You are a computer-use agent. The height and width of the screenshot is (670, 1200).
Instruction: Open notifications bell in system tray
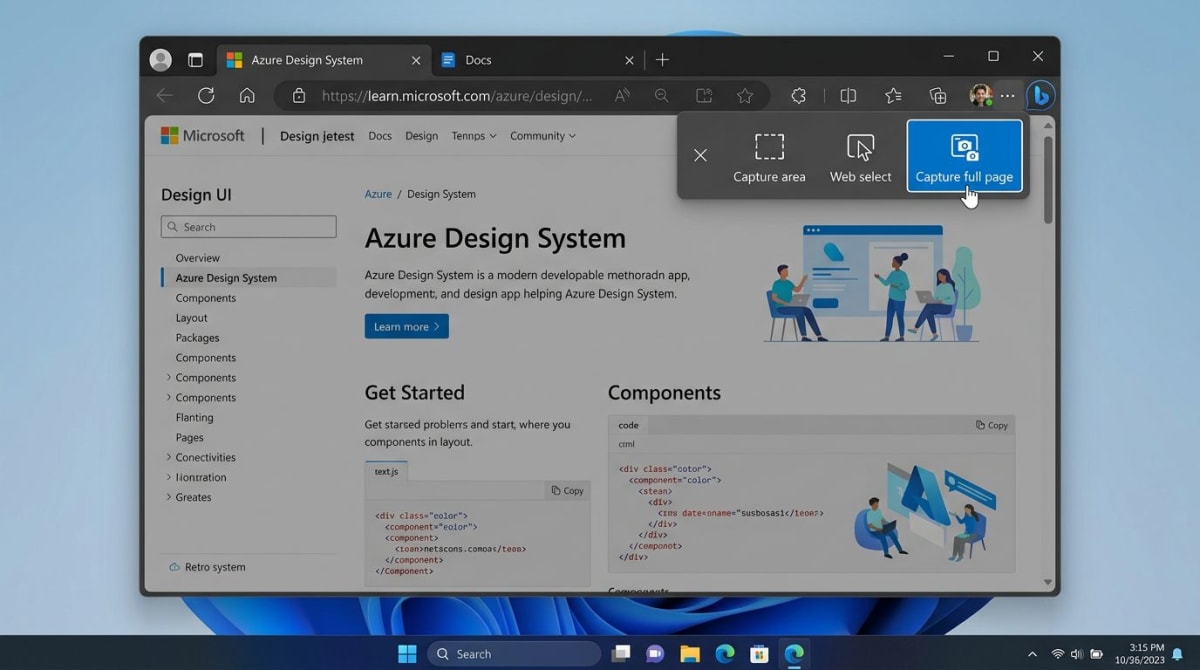1177,654
